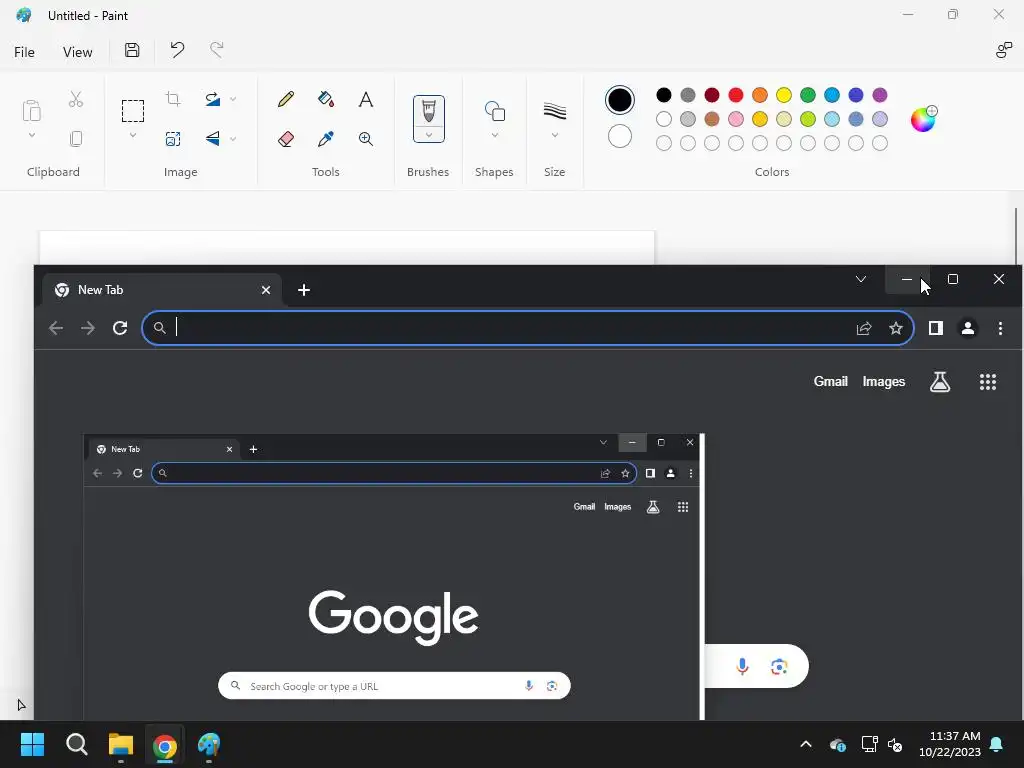Select the New Tab tab in Chrome
The image size is (1024, 768).
click(x=162, y=290)
